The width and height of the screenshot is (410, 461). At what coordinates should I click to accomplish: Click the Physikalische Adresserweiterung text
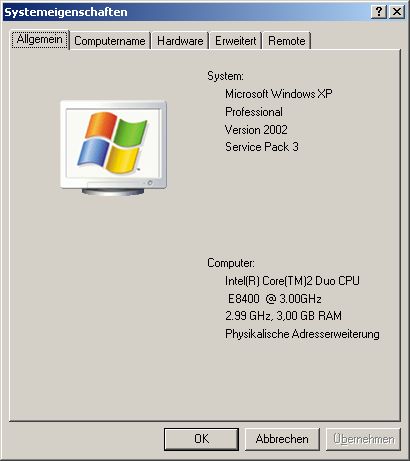tap(302, 334)
